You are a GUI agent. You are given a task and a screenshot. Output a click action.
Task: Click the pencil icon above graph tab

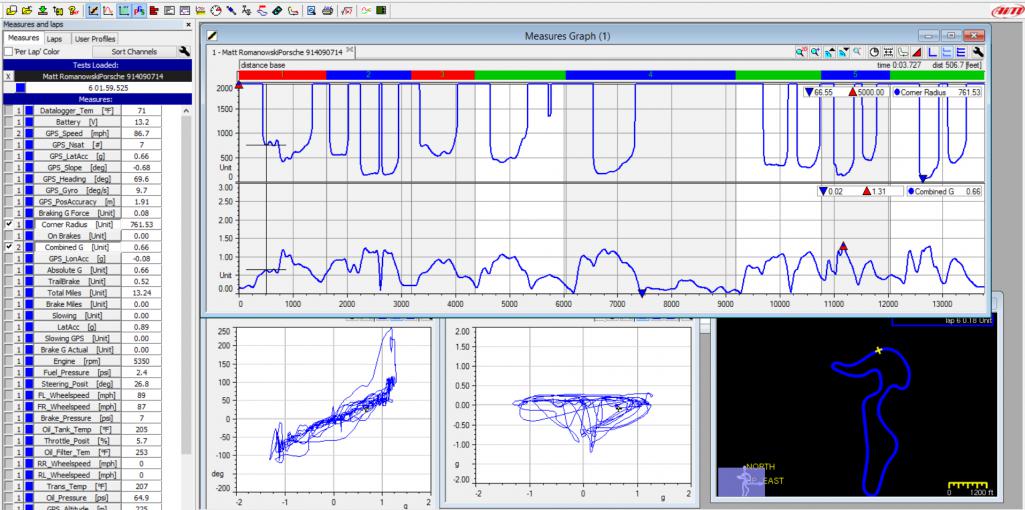tap(212, 37)
